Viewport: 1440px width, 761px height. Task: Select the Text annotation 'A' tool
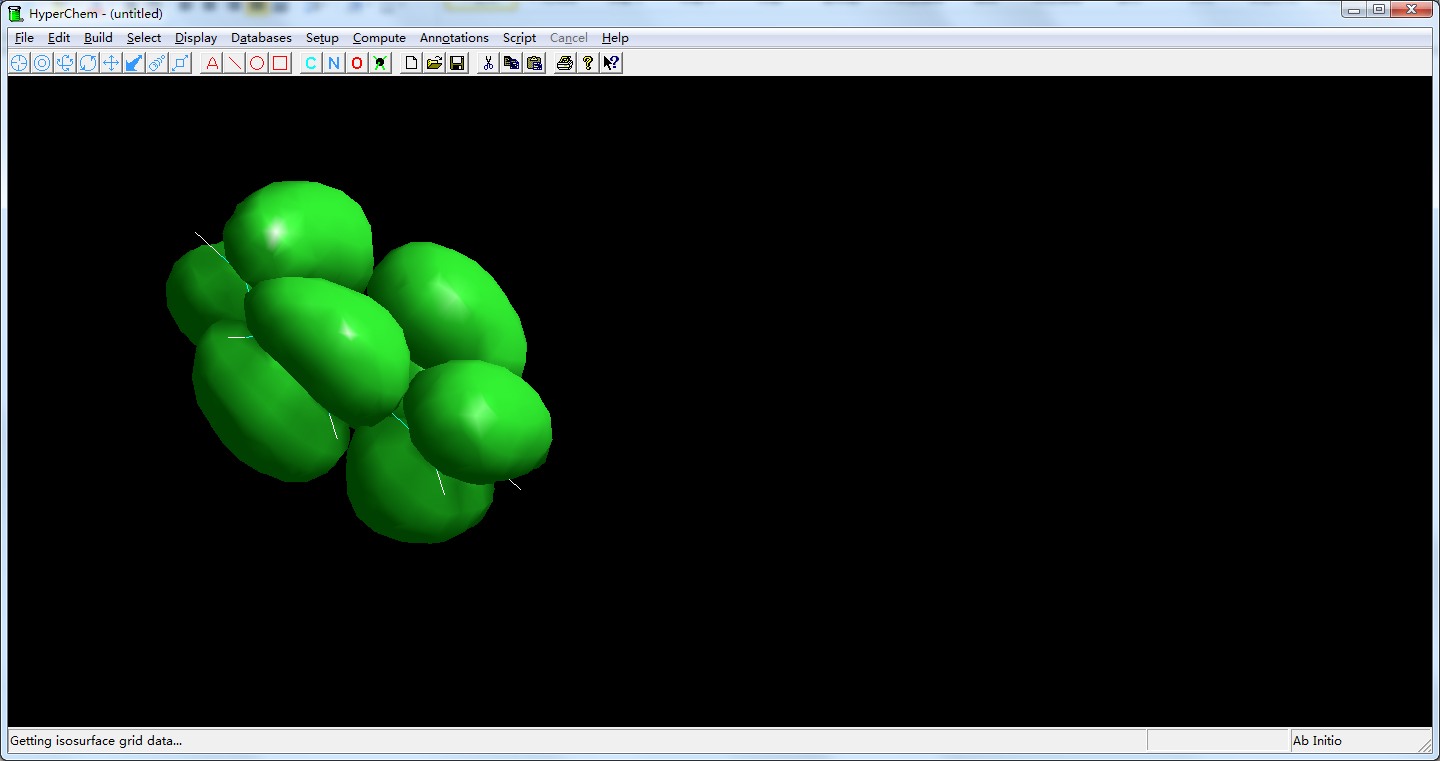(212, 63)
